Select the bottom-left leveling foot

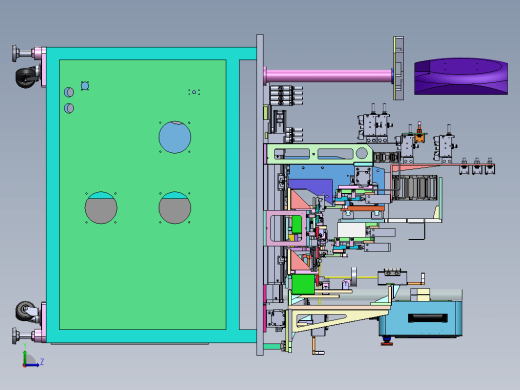[24, 335]
